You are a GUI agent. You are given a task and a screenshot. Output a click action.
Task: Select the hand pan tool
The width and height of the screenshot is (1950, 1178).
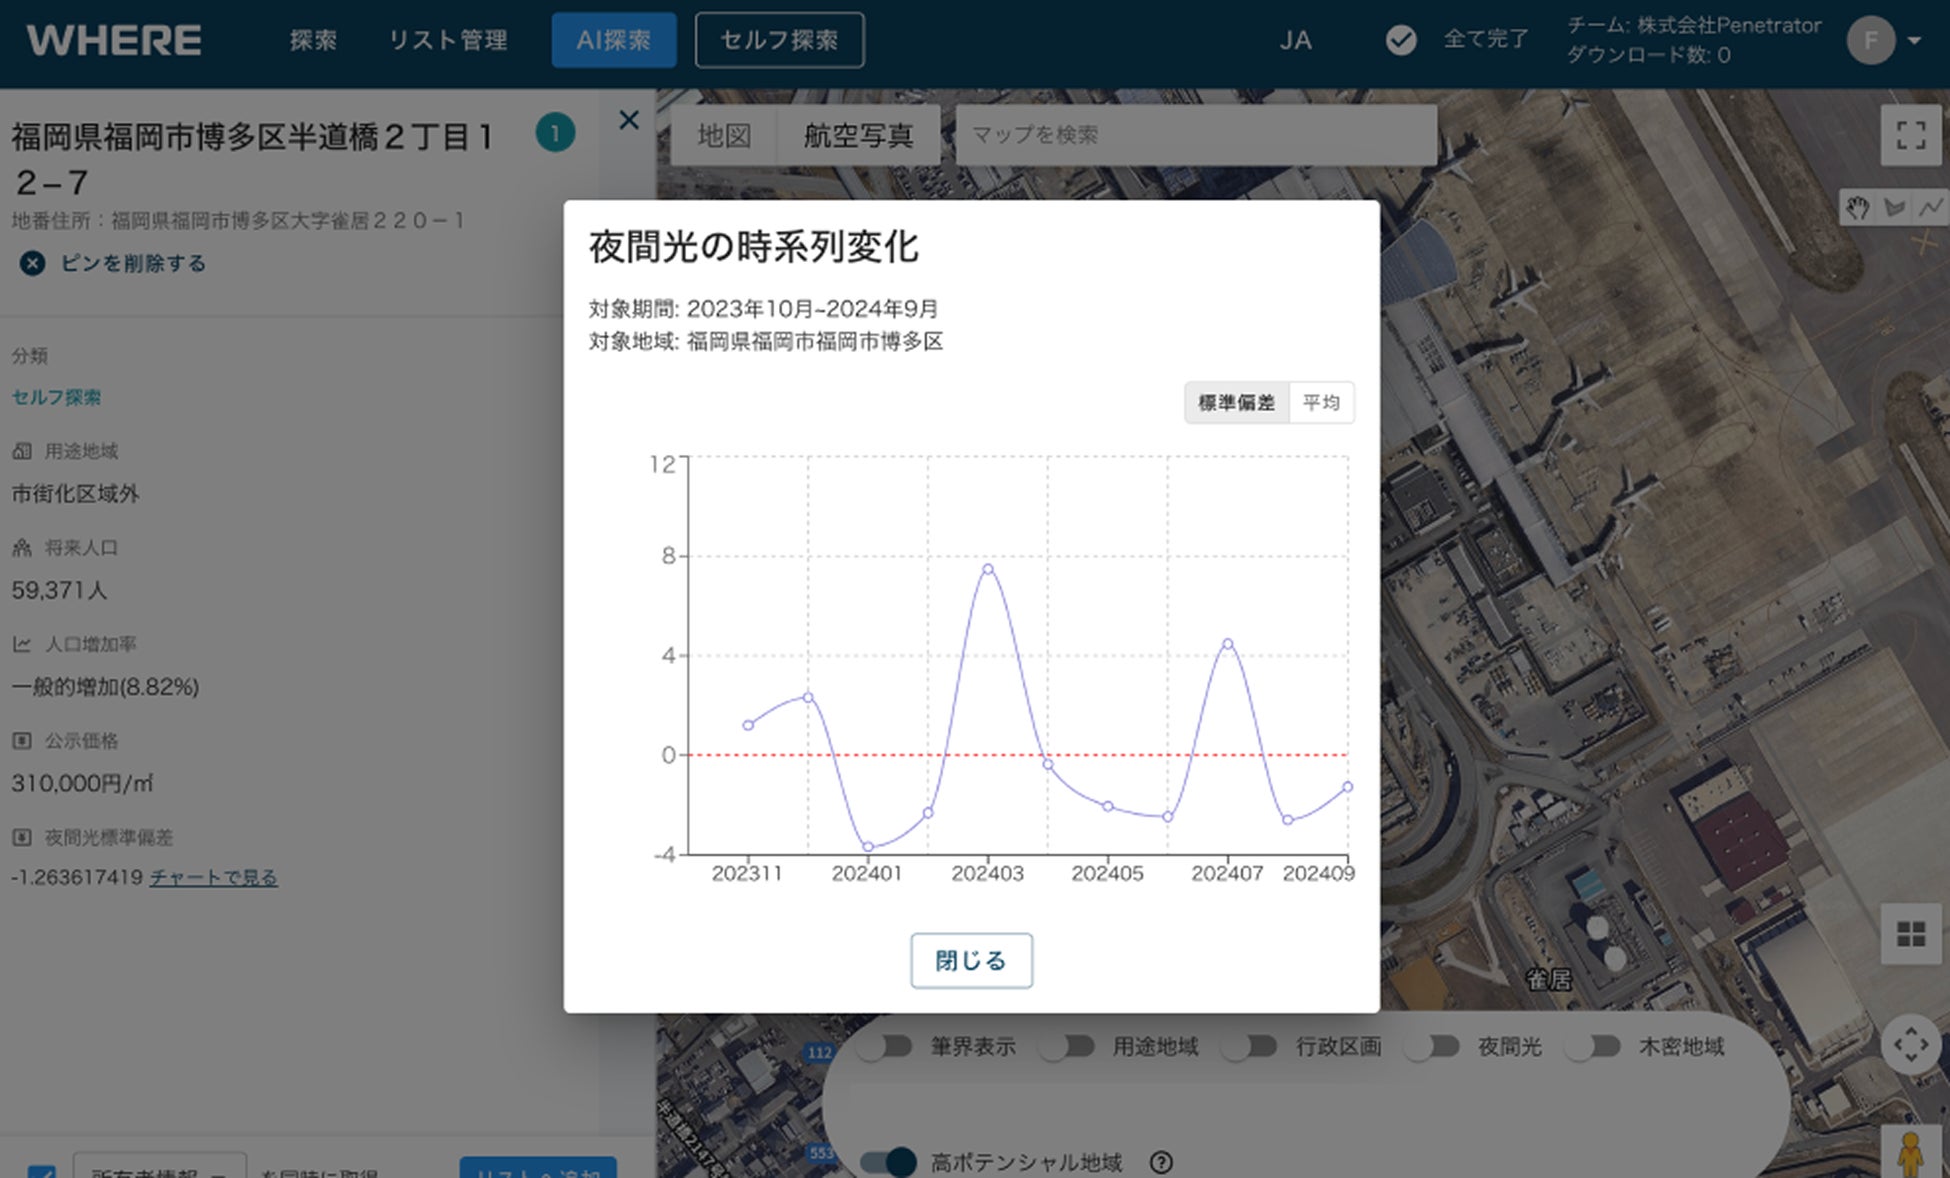tap(1858, 208)
